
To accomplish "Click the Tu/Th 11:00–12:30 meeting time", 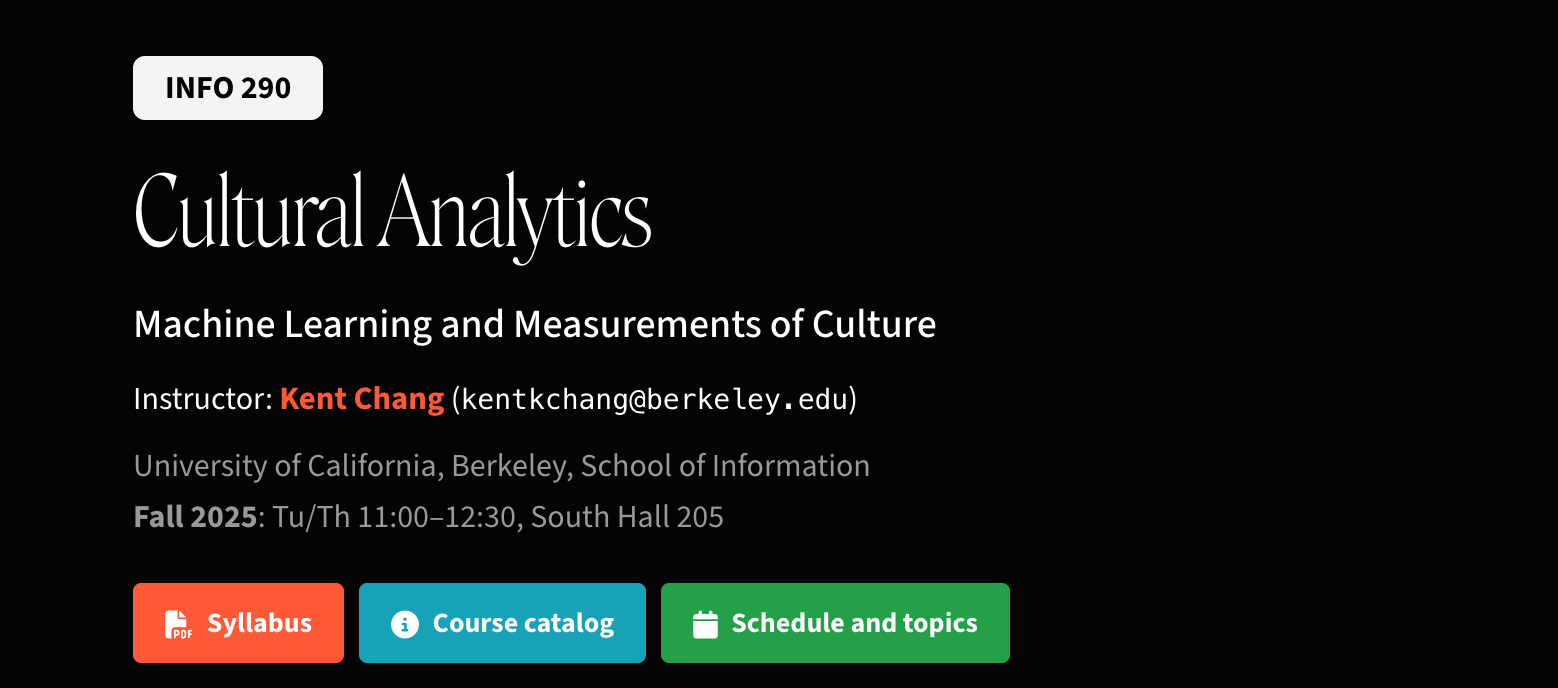I will (x=396, y=517).
